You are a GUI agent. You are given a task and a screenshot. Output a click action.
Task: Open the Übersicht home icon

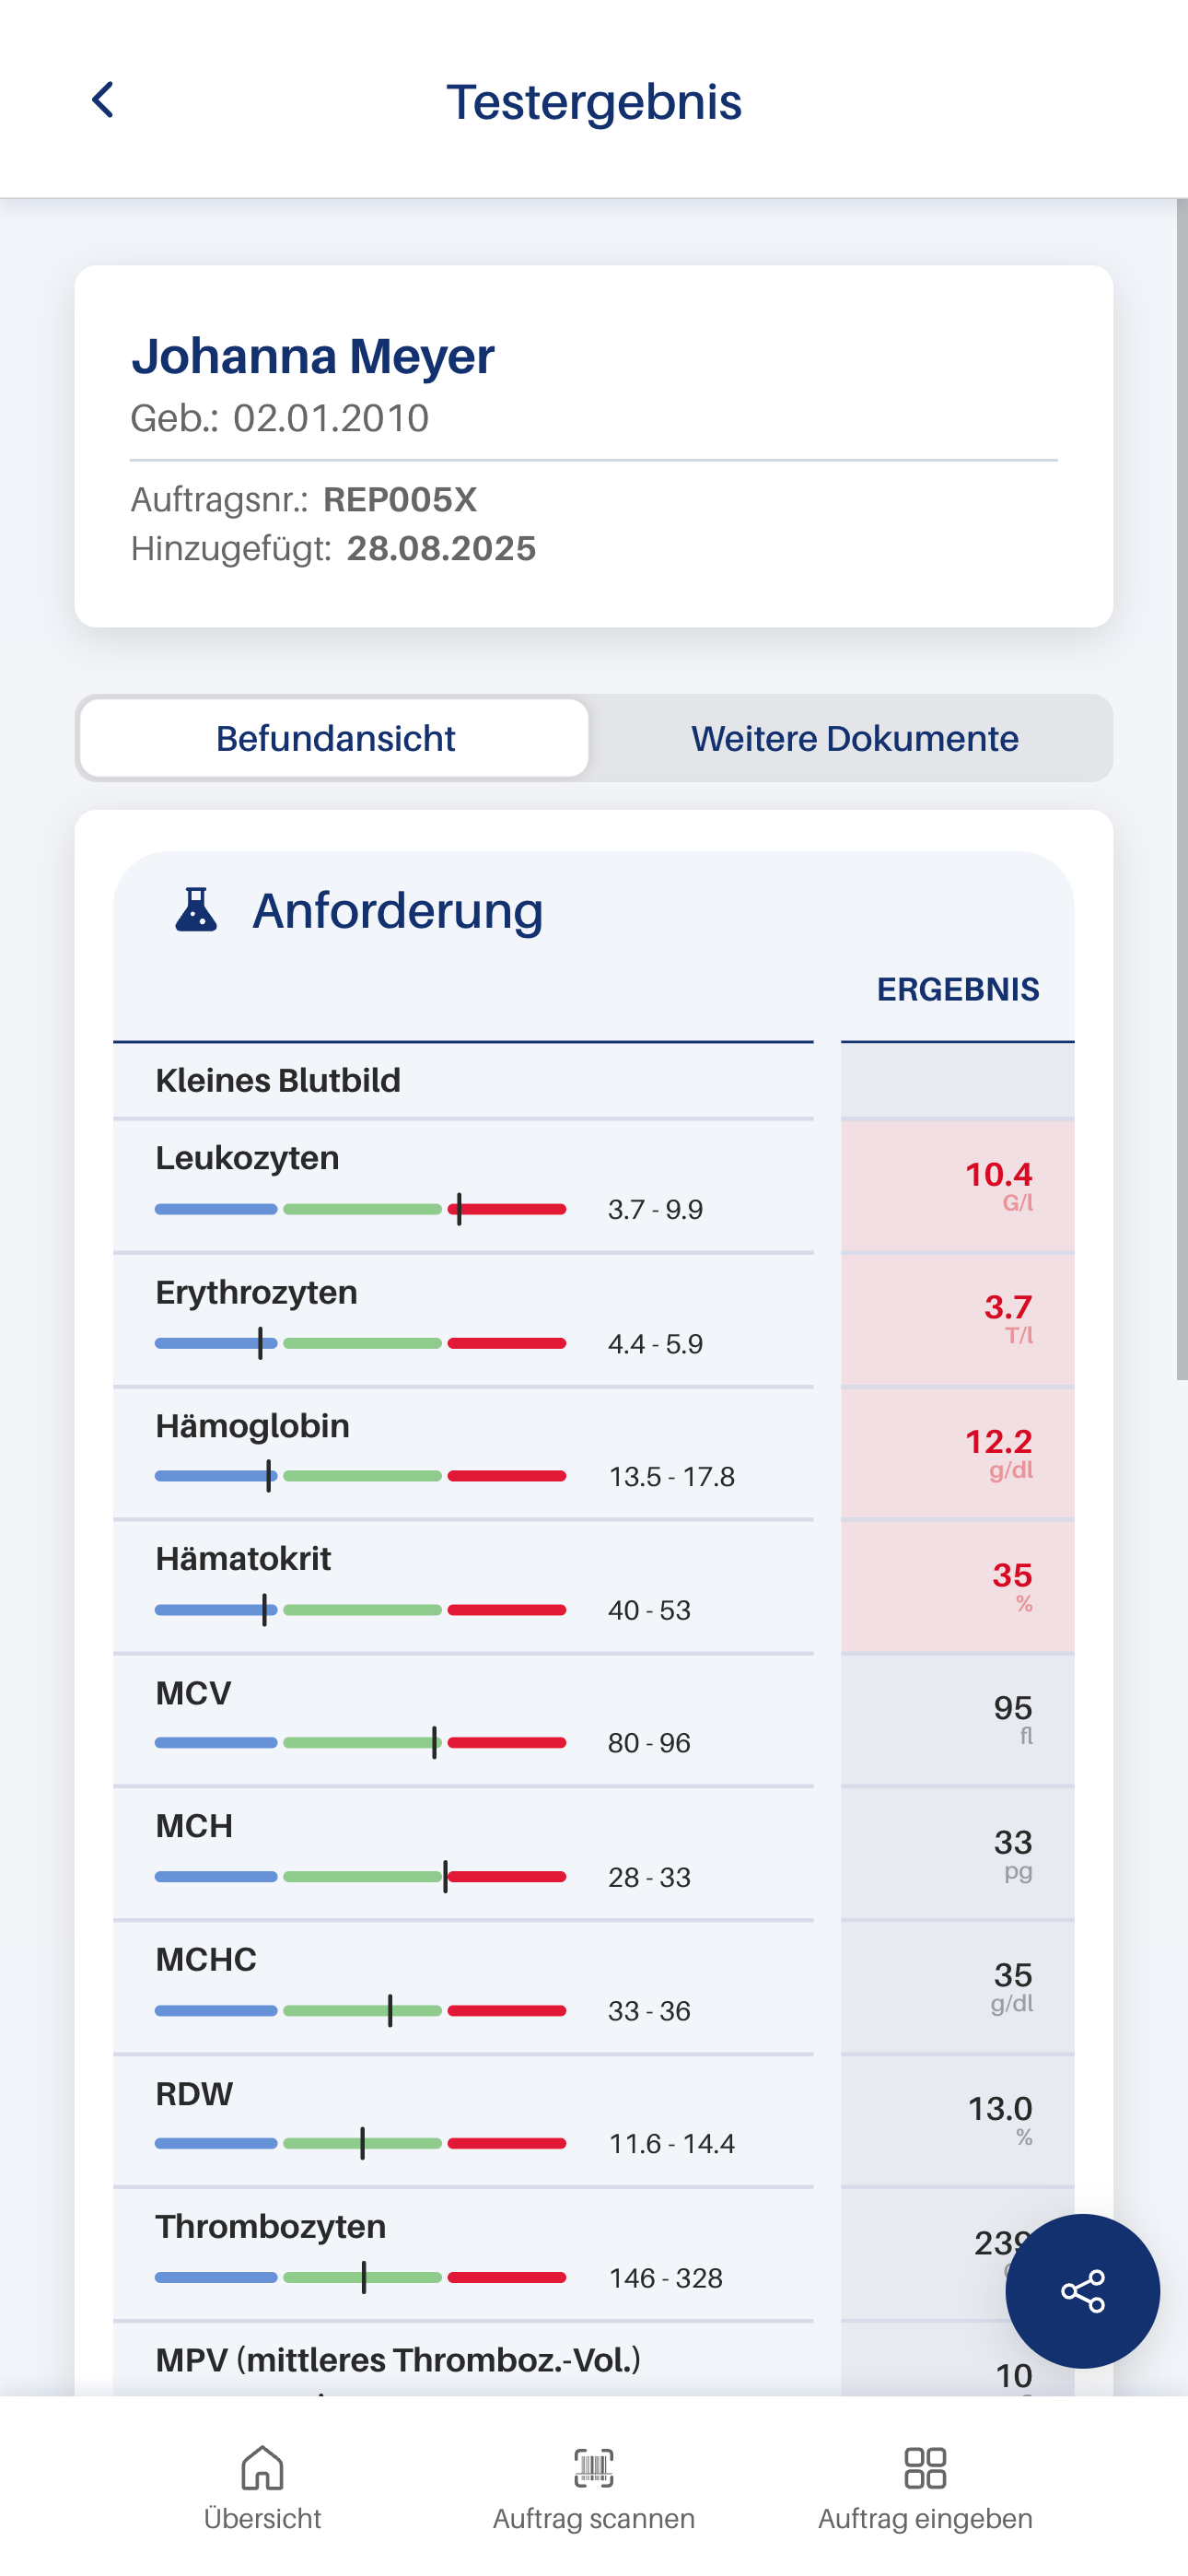pyautogui.click(x=262, y=2468)
